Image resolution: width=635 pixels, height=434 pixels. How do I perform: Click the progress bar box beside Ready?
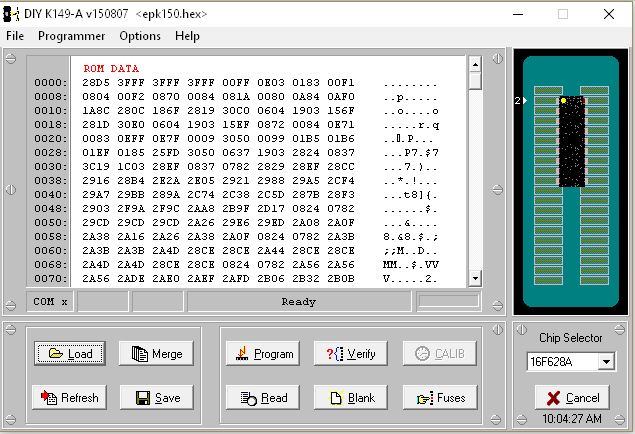pyautogui.click(x=449, y=302)
